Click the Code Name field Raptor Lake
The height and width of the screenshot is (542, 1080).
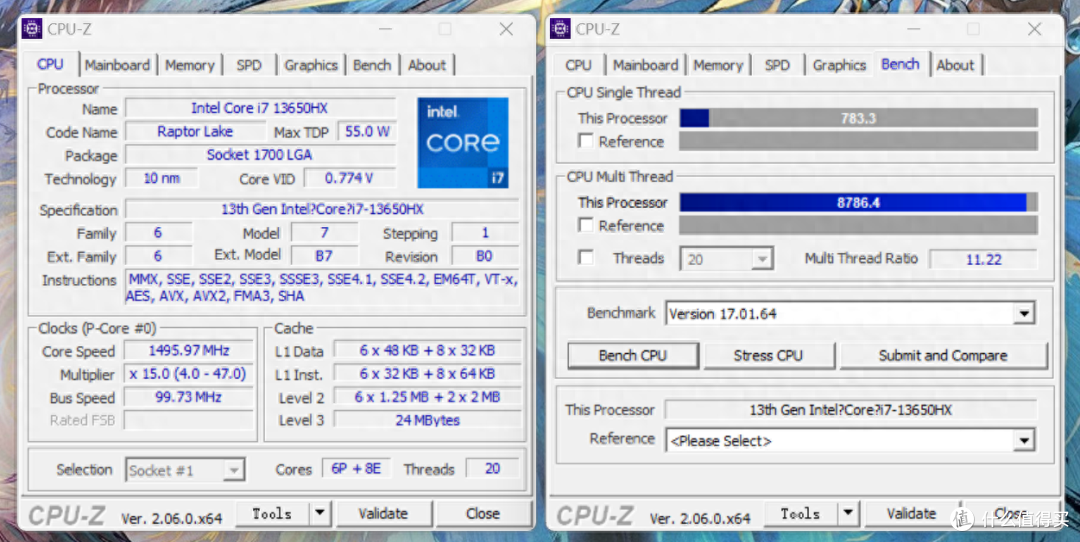coord(195,131)
